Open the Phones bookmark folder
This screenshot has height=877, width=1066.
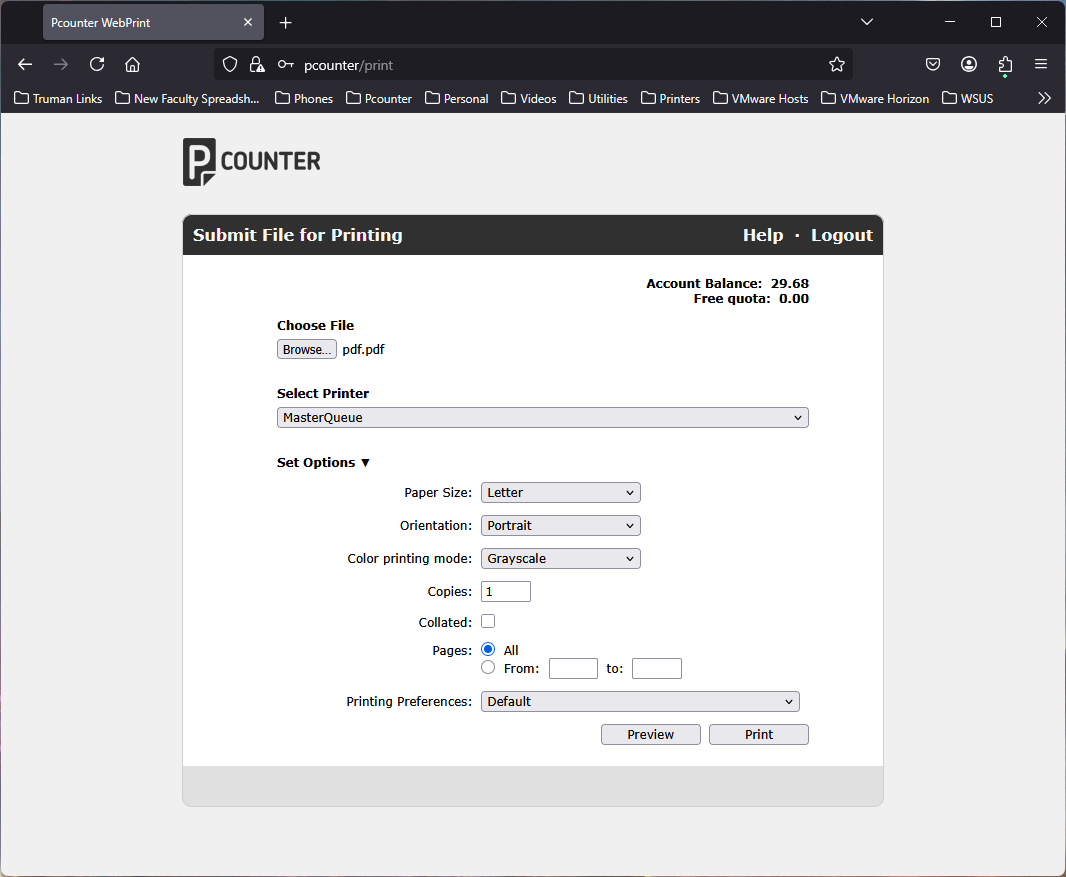304,99
